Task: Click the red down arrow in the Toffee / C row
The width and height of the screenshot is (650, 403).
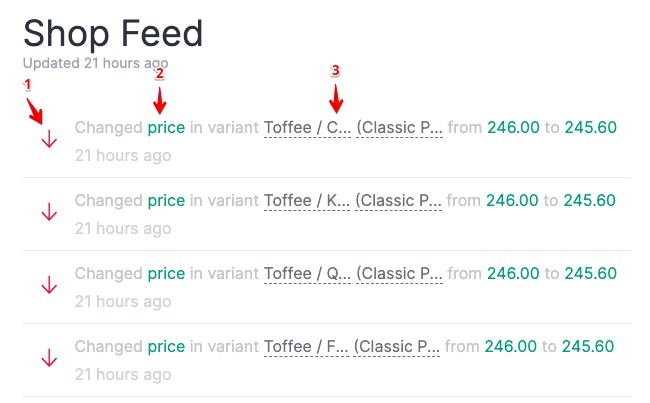Action: point(49,140)
